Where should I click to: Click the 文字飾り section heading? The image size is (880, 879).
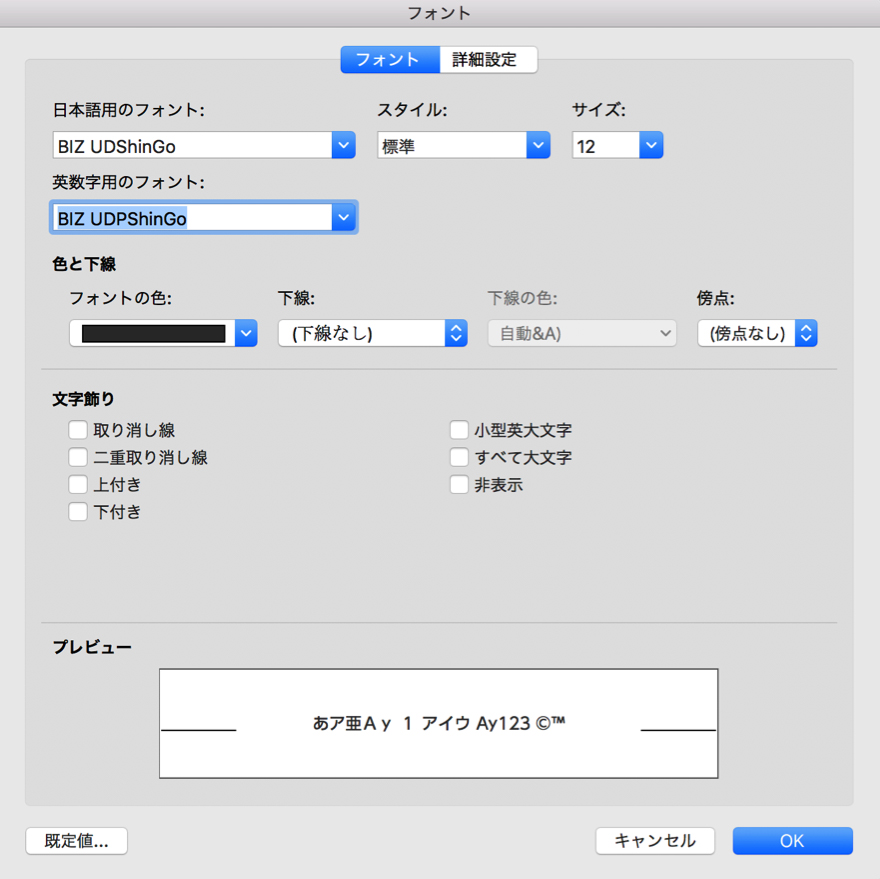pyautogui.click(x=83, y=400)
